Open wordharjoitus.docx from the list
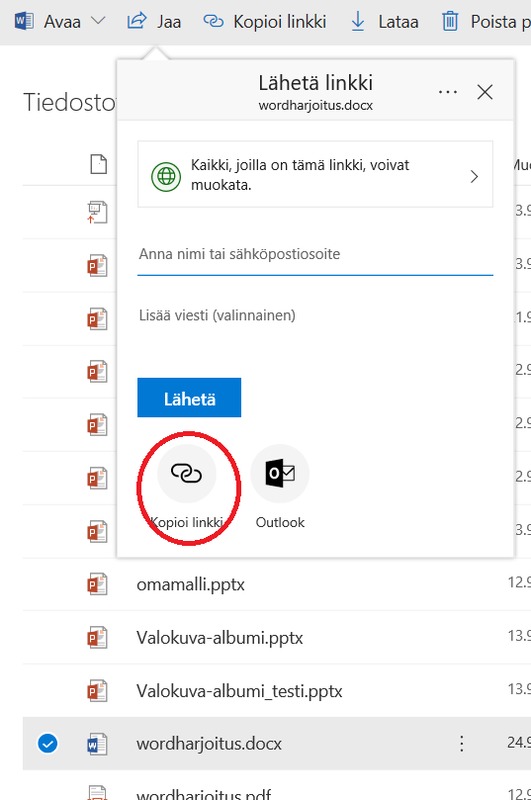The width and height of the screenshot is (531, 800). [209, 744]
